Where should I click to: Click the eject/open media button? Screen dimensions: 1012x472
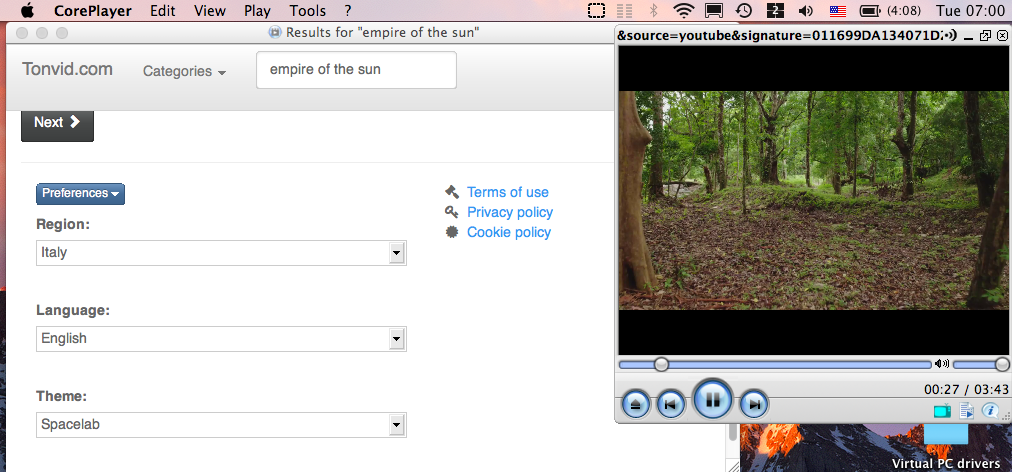pos(636,405)
